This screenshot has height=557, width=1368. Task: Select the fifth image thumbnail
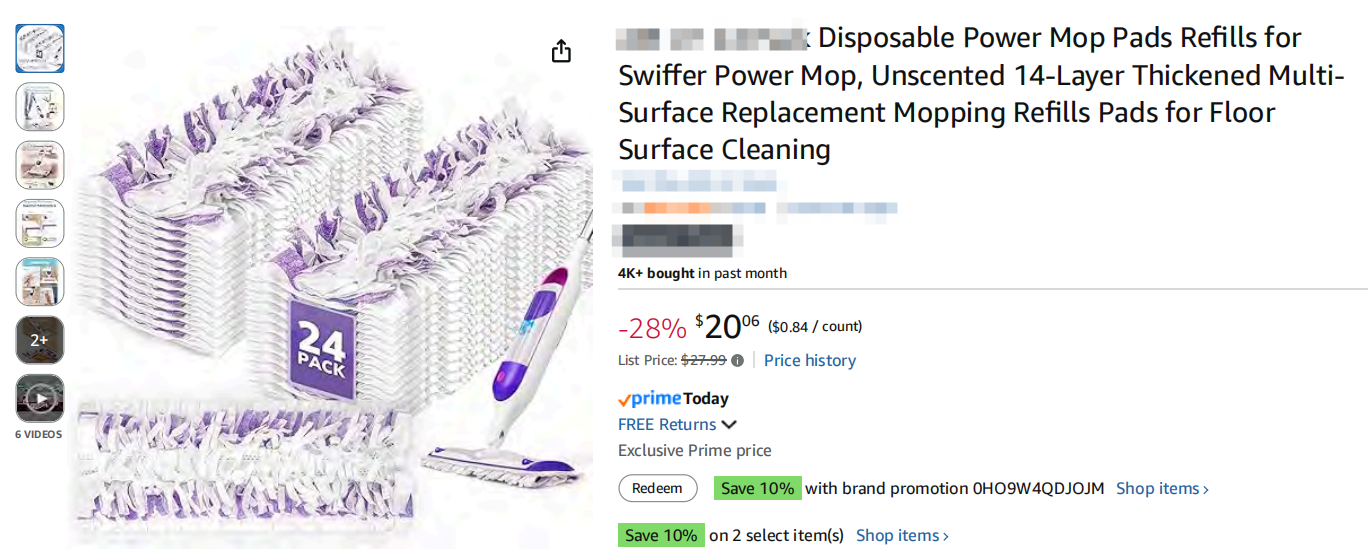(40, 282)
